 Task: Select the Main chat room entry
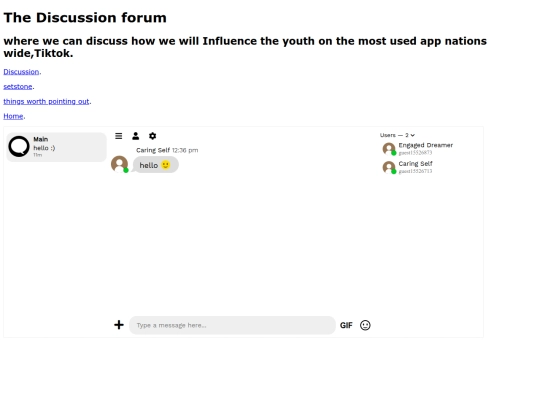[56, 147]
